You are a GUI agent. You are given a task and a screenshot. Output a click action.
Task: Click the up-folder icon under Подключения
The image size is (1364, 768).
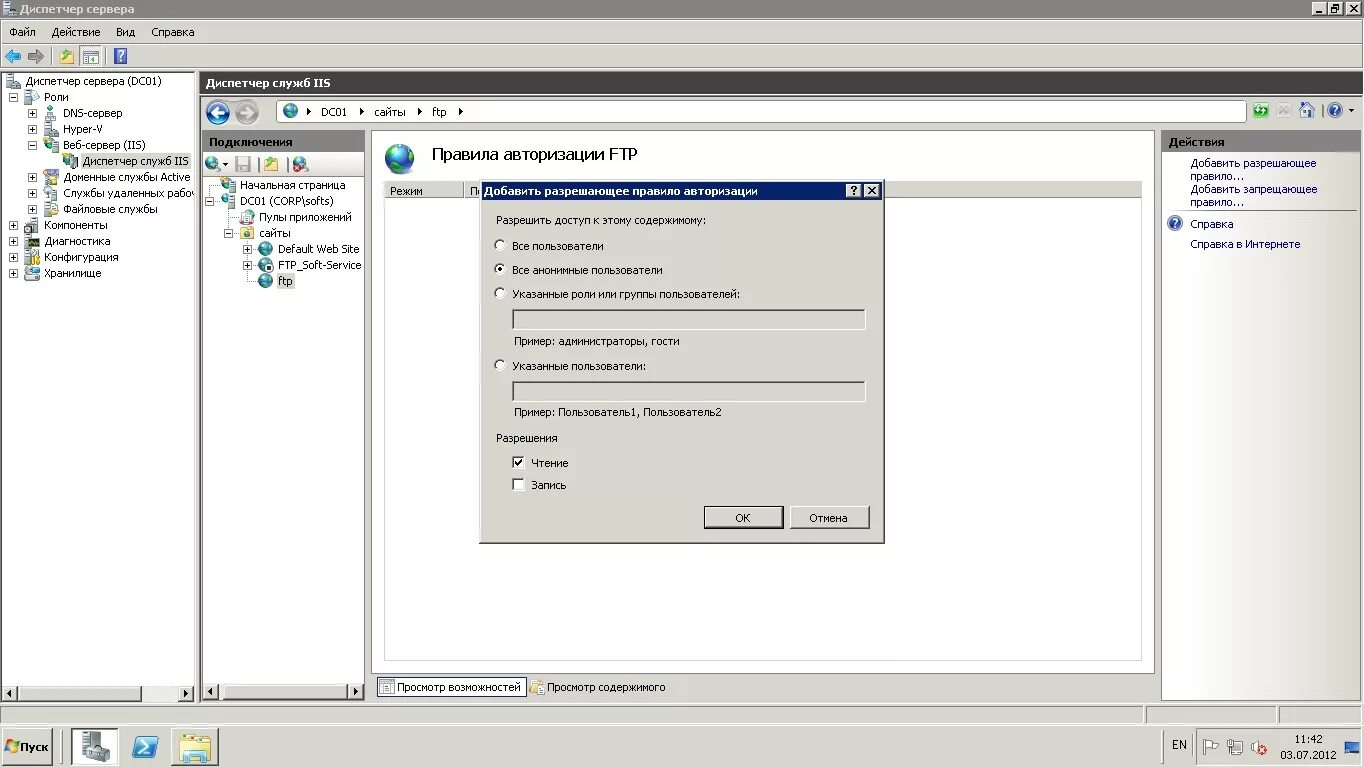coord(270,164)
